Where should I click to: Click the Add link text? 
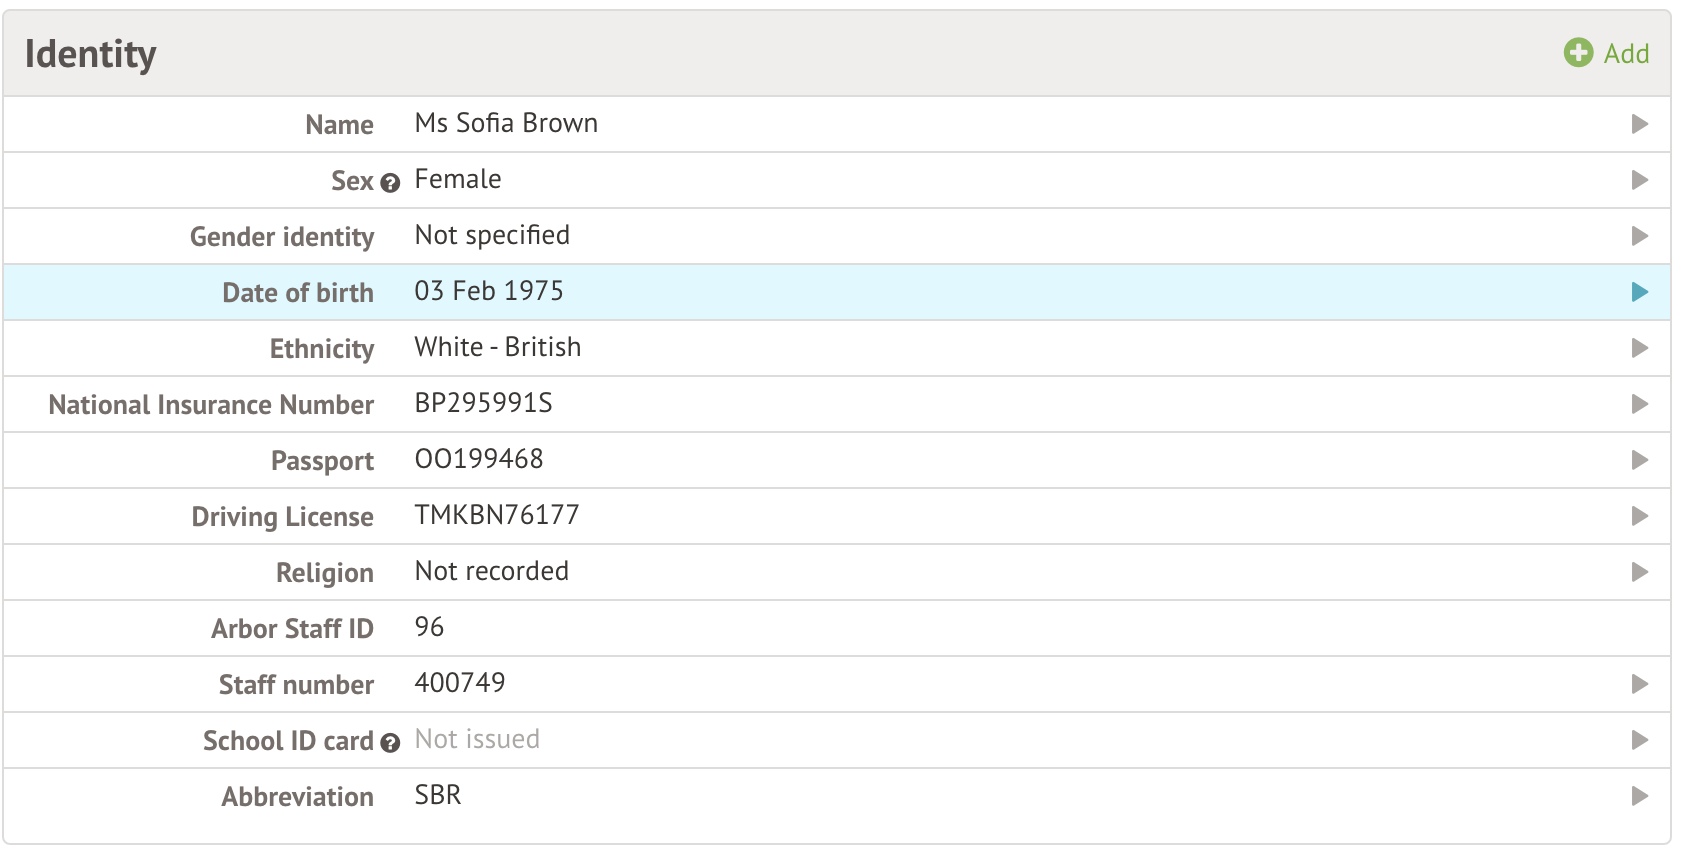click(x=1626, y=54)
